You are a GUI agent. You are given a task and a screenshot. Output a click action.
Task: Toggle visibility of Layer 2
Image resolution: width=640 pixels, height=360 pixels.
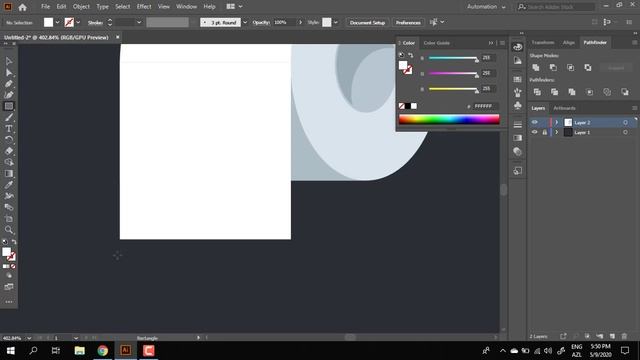(x=534, y=122)
